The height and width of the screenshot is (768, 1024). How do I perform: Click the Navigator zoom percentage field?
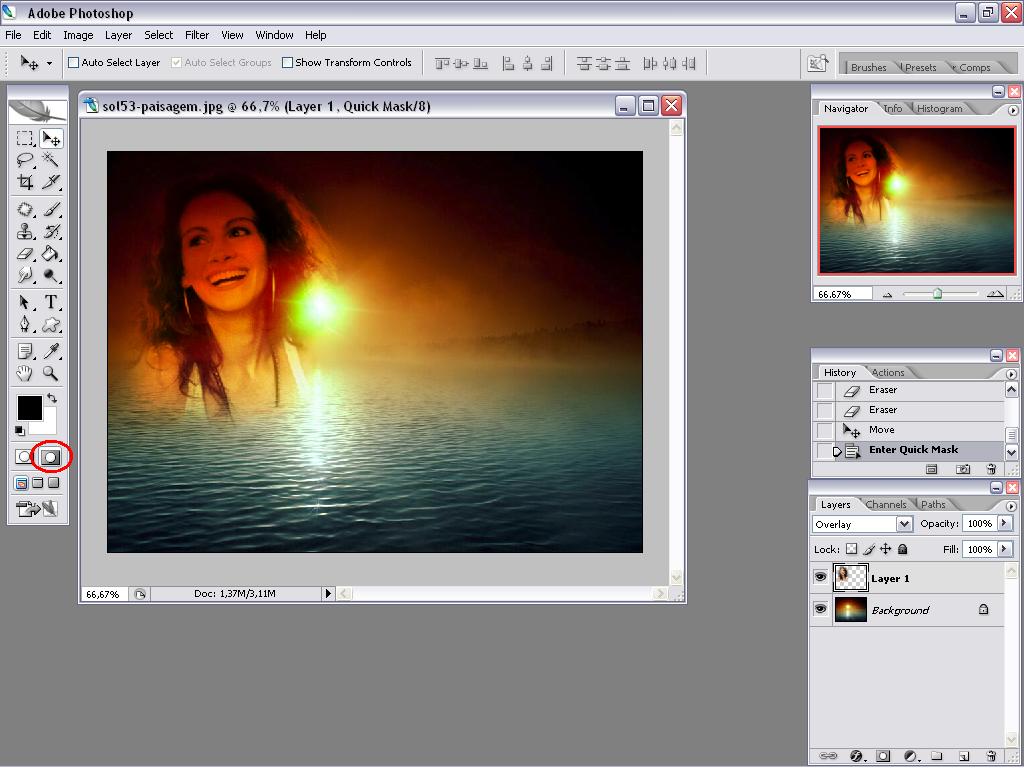(842, 294)
